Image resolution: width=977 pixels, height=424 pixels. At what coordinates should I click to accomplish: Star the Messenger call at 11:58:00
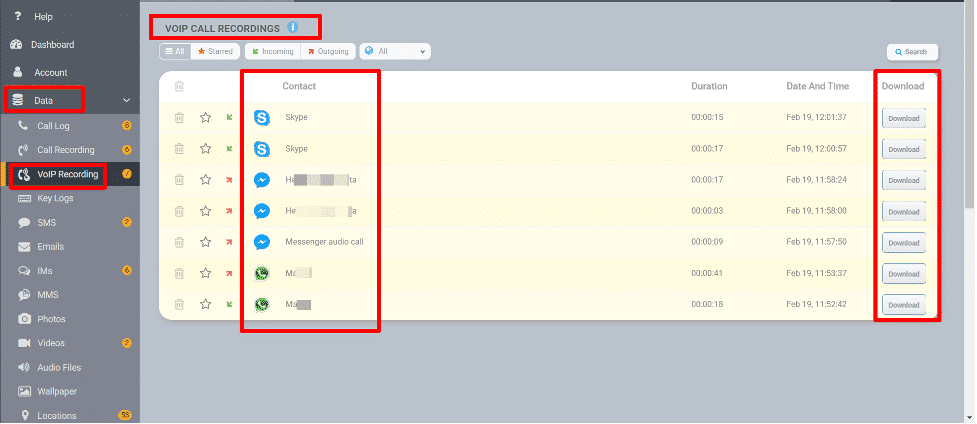(x=206, y=211)
